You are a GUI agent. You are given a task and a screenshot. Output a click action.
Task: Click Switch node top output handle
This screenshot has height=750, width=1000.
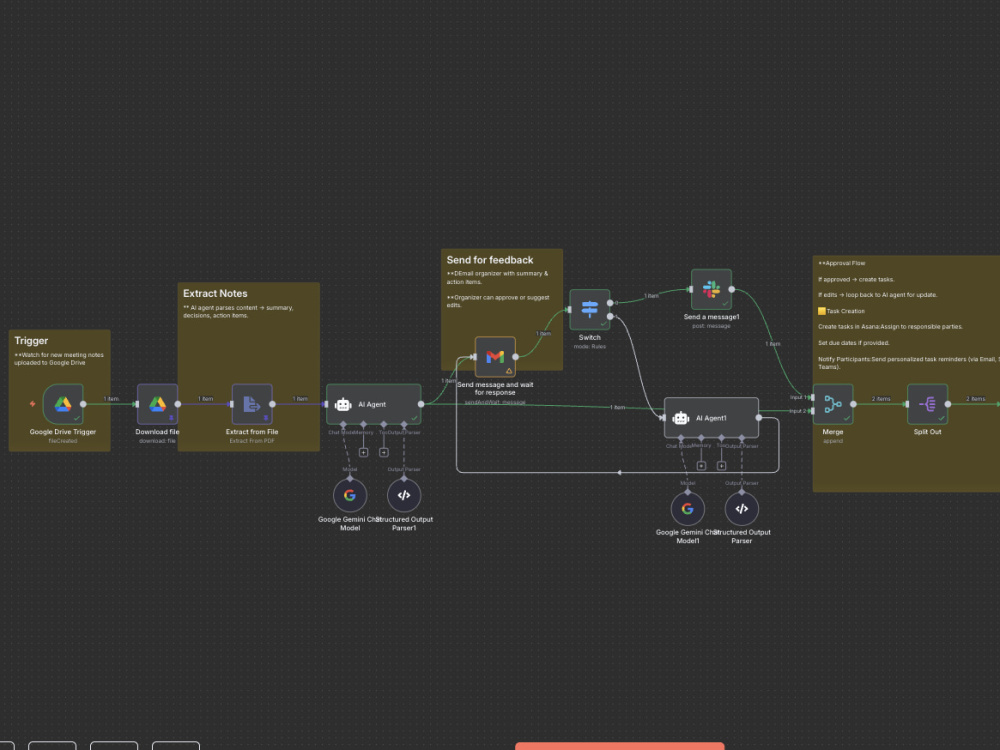(x=610, y=302)
